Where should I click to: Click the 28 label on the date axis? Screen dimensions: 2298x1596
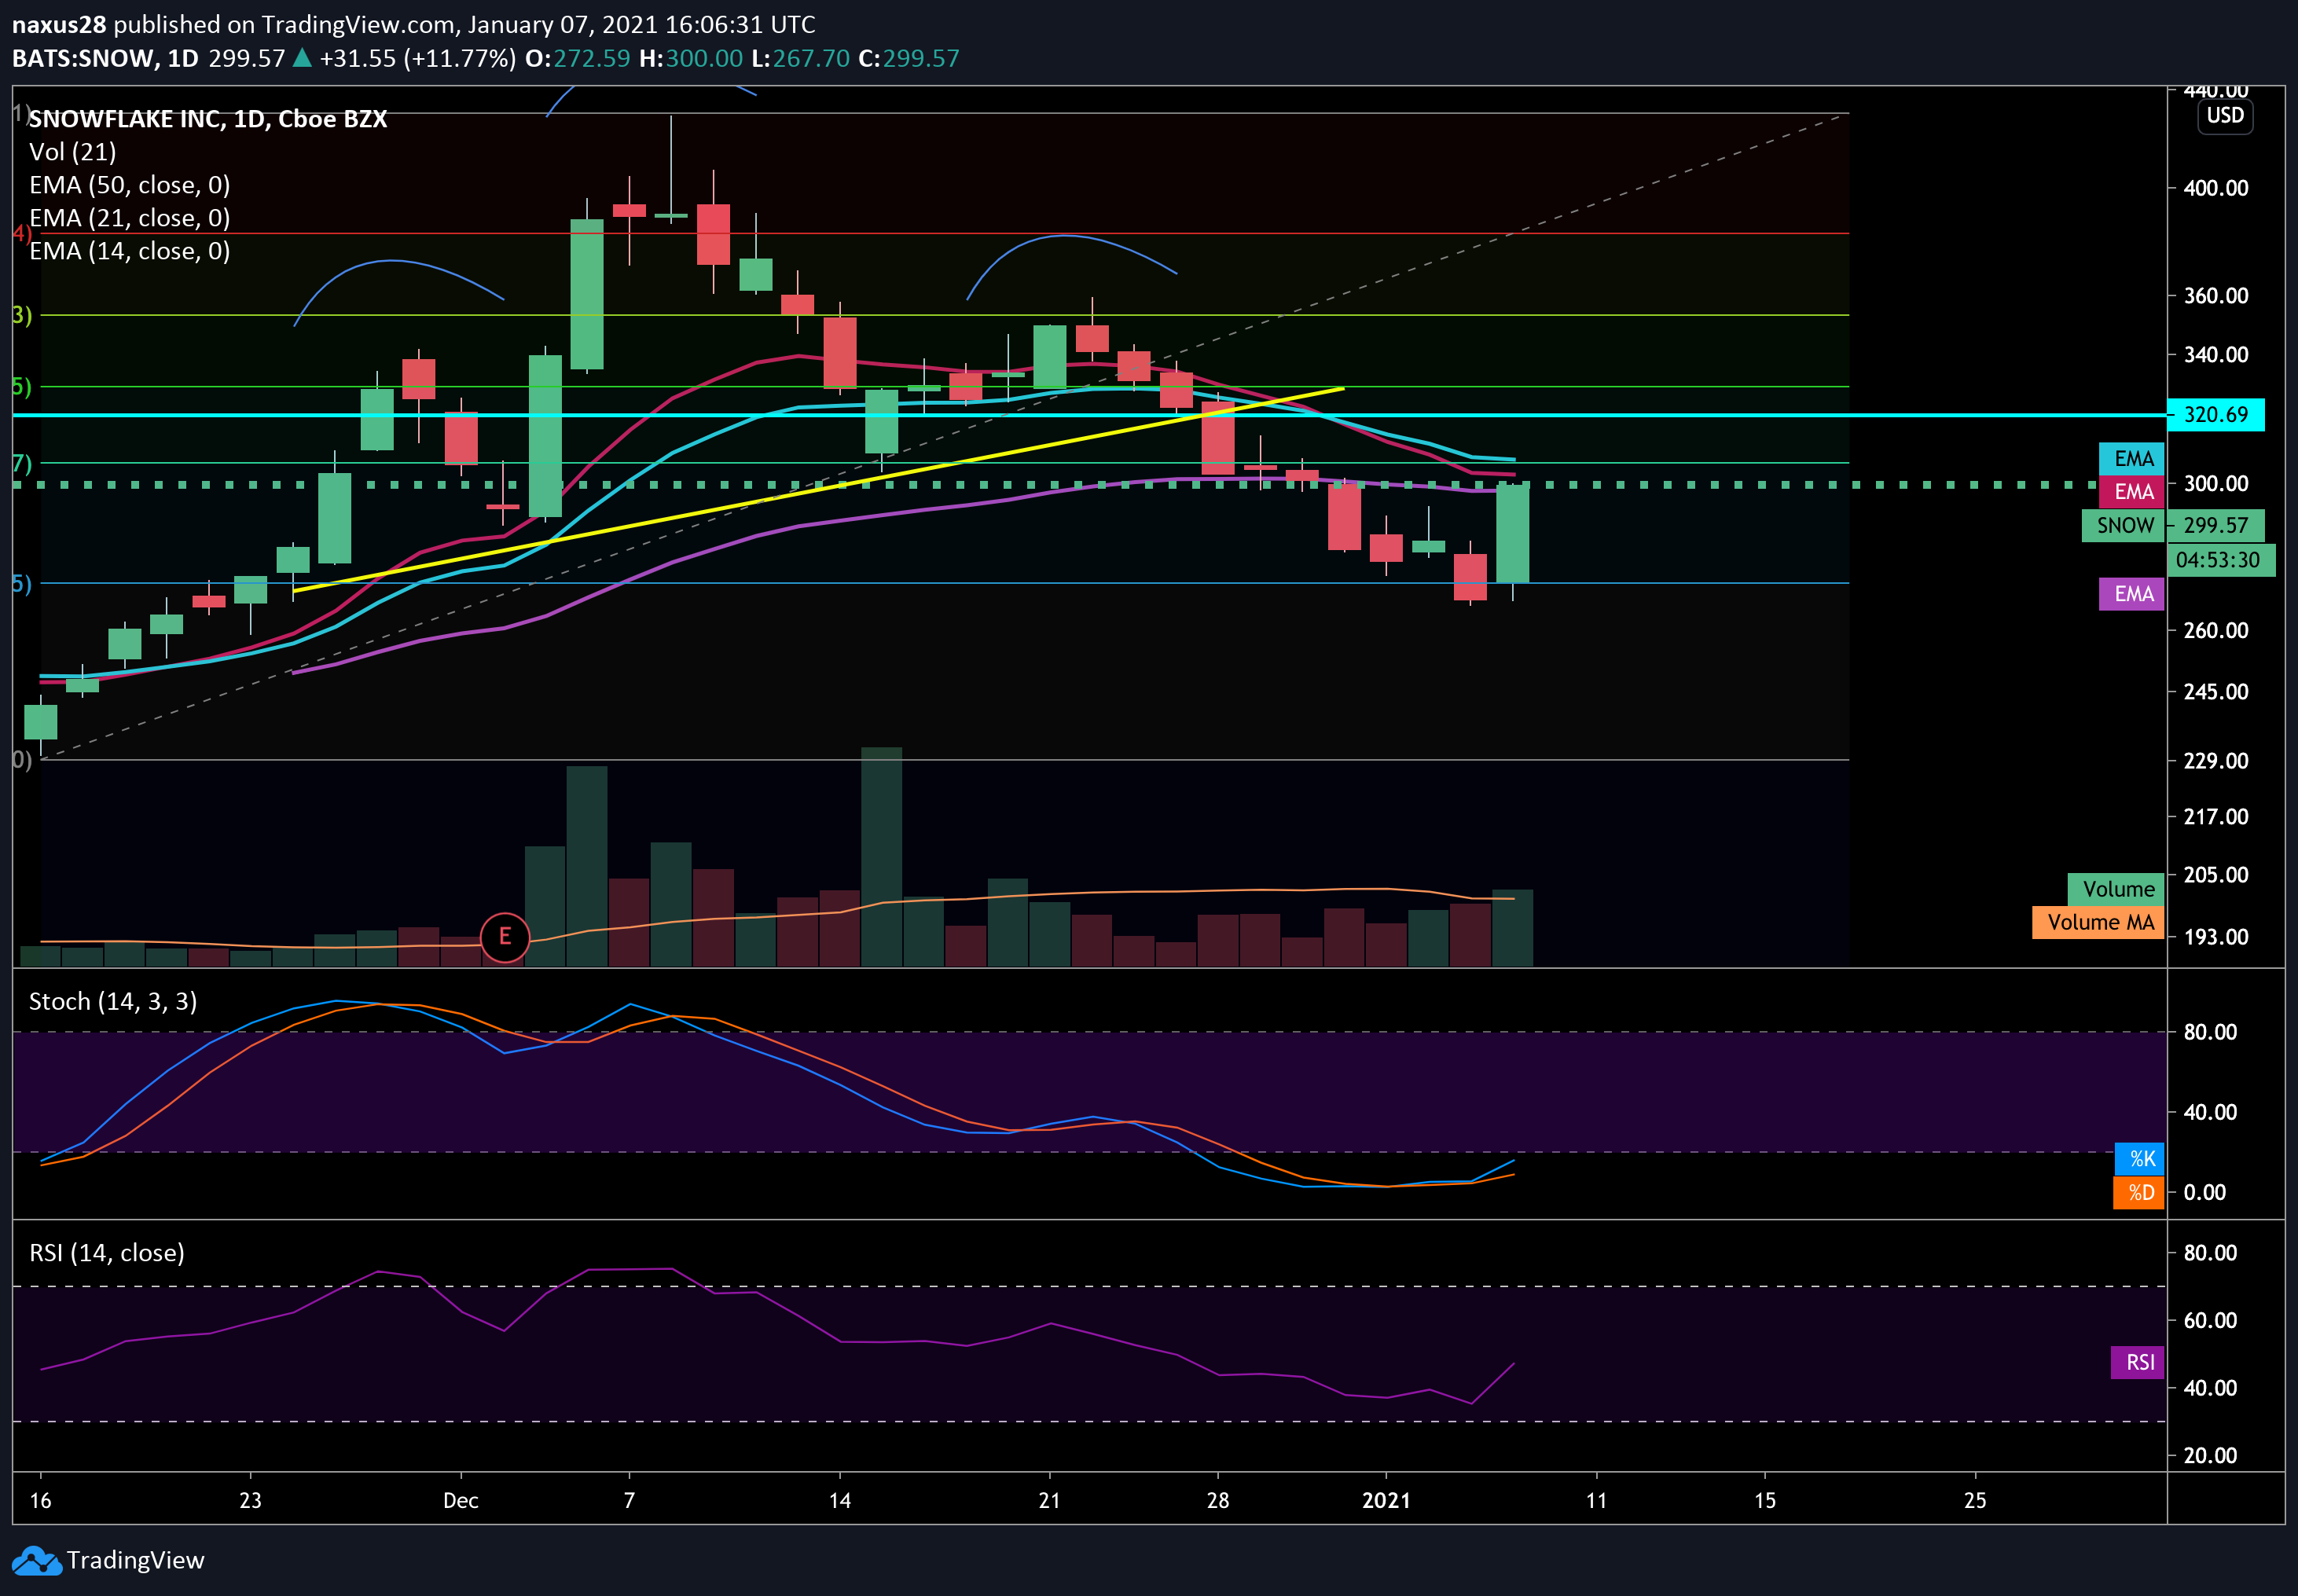click(x=1218, y=1501)
